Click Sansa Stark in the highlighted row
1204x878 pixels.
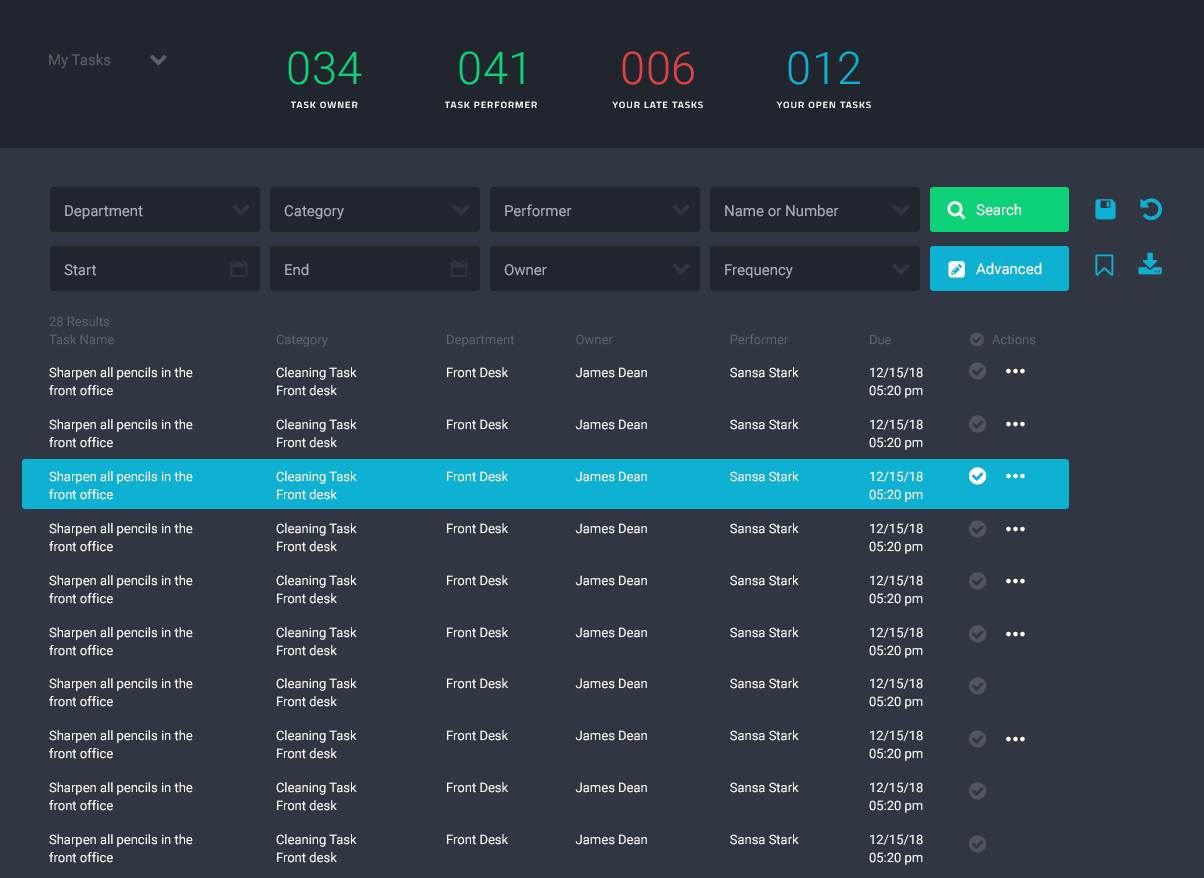tap(764, 477)
